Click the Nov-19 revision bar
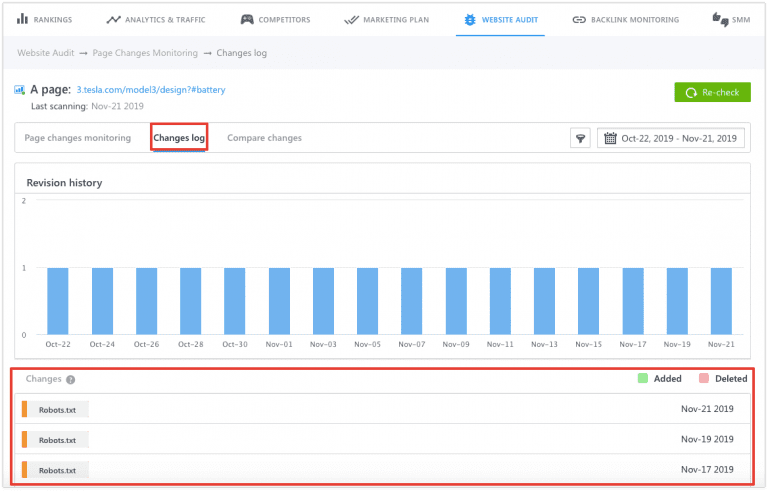 [677, 301]
